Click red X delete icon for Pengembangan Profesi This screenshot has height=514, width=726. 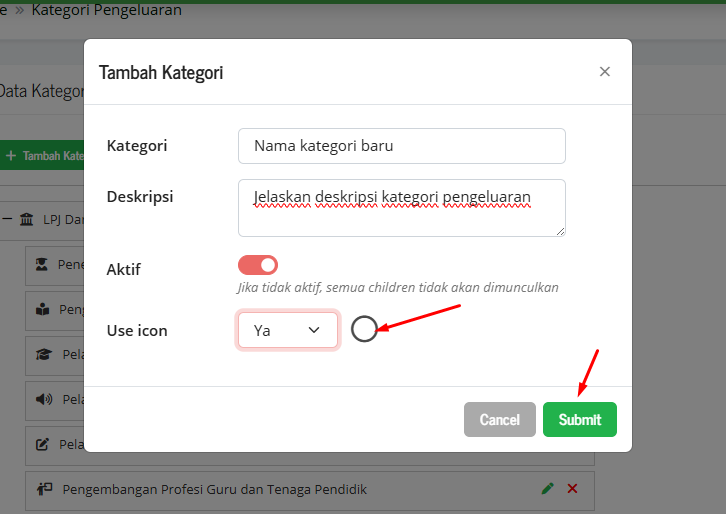pyautogui.click(x=573, y=489)
